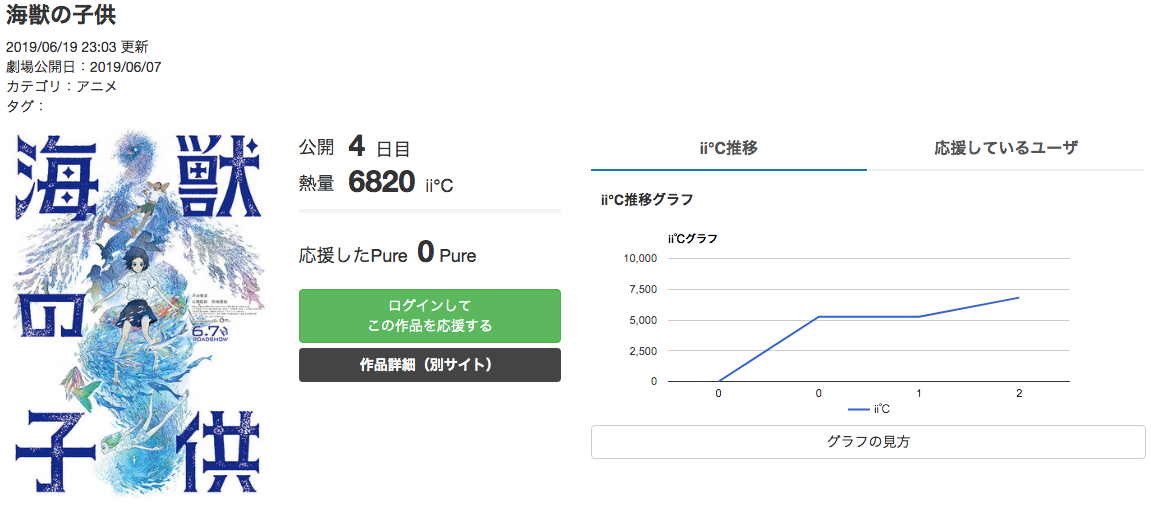Click the 海獣の子供 movie poster
Viewport: 1151px width, 511px height.
tap(138, 314)
